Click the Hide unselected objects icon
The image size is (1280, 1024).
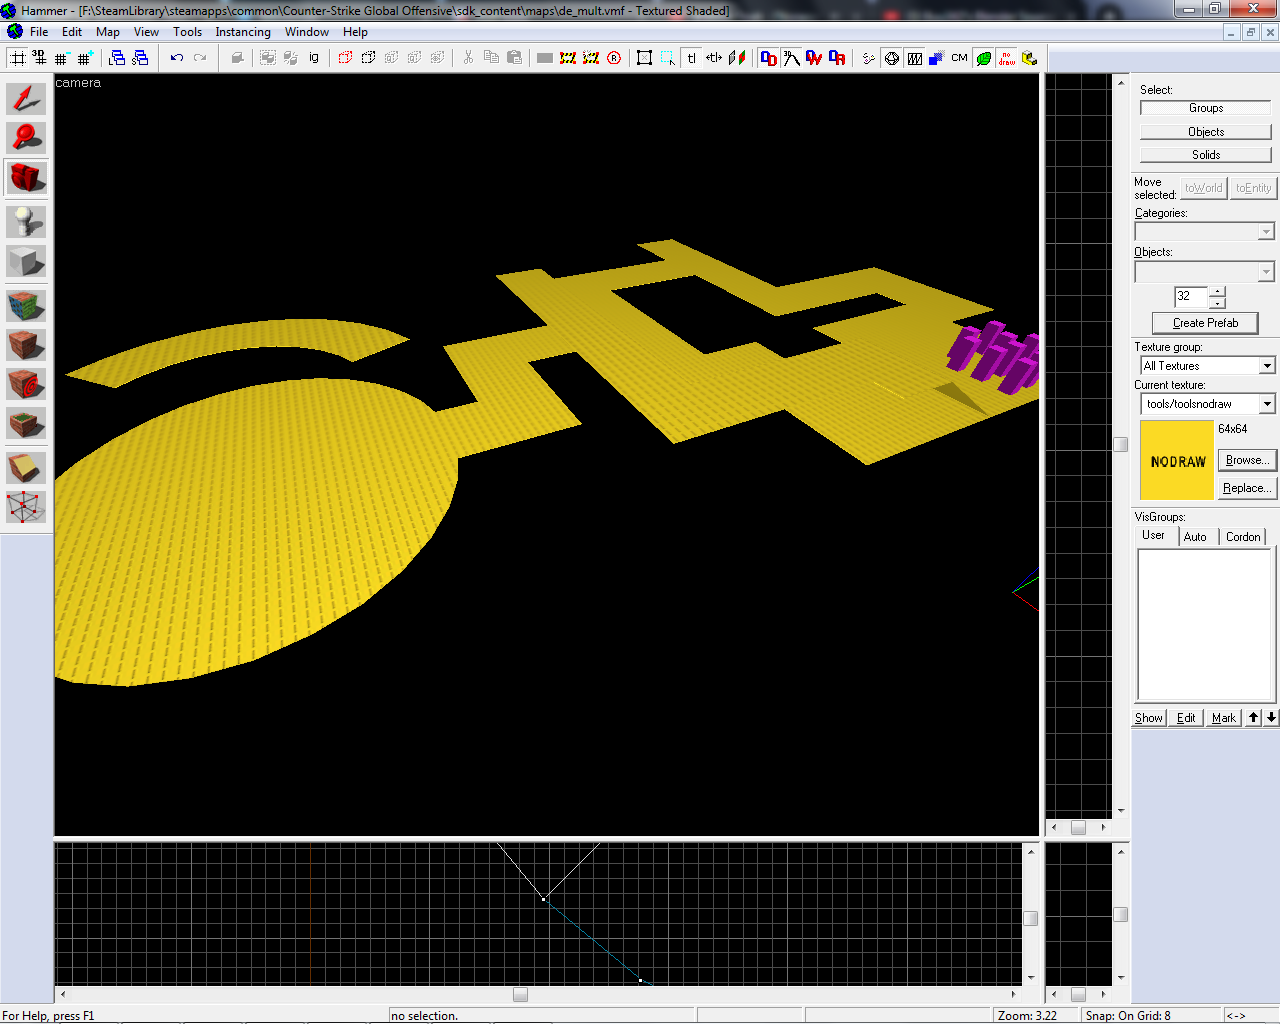(x=368, y=58)
